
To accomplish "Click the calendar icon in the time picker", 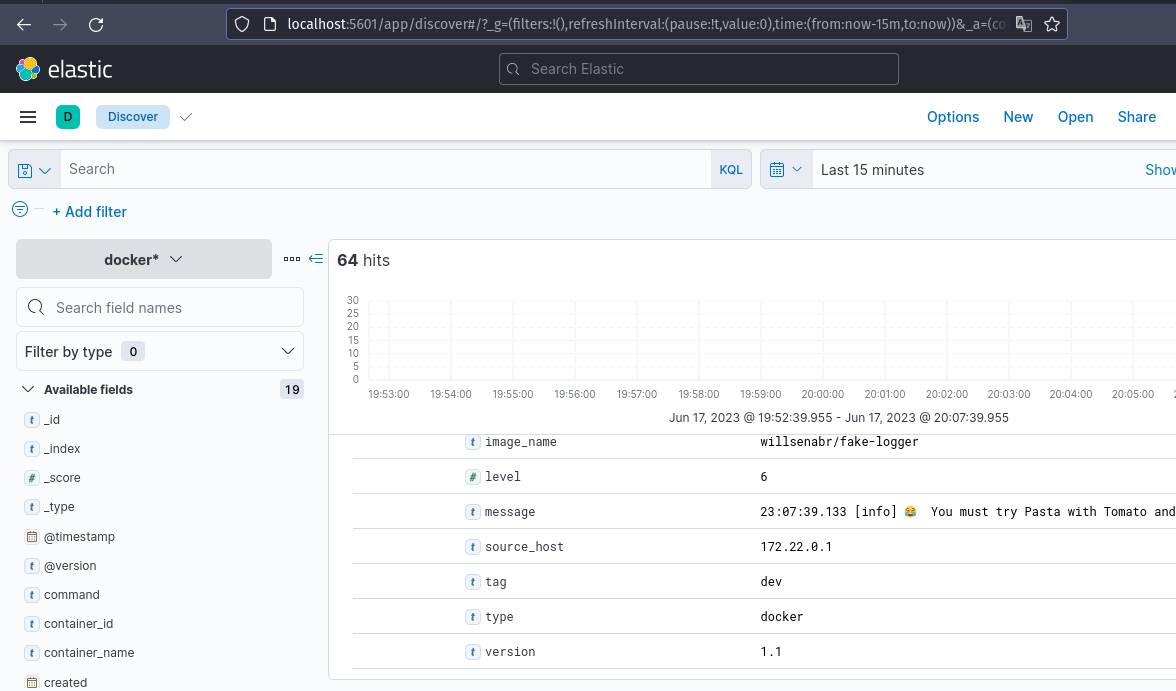I will click(780, 168).
